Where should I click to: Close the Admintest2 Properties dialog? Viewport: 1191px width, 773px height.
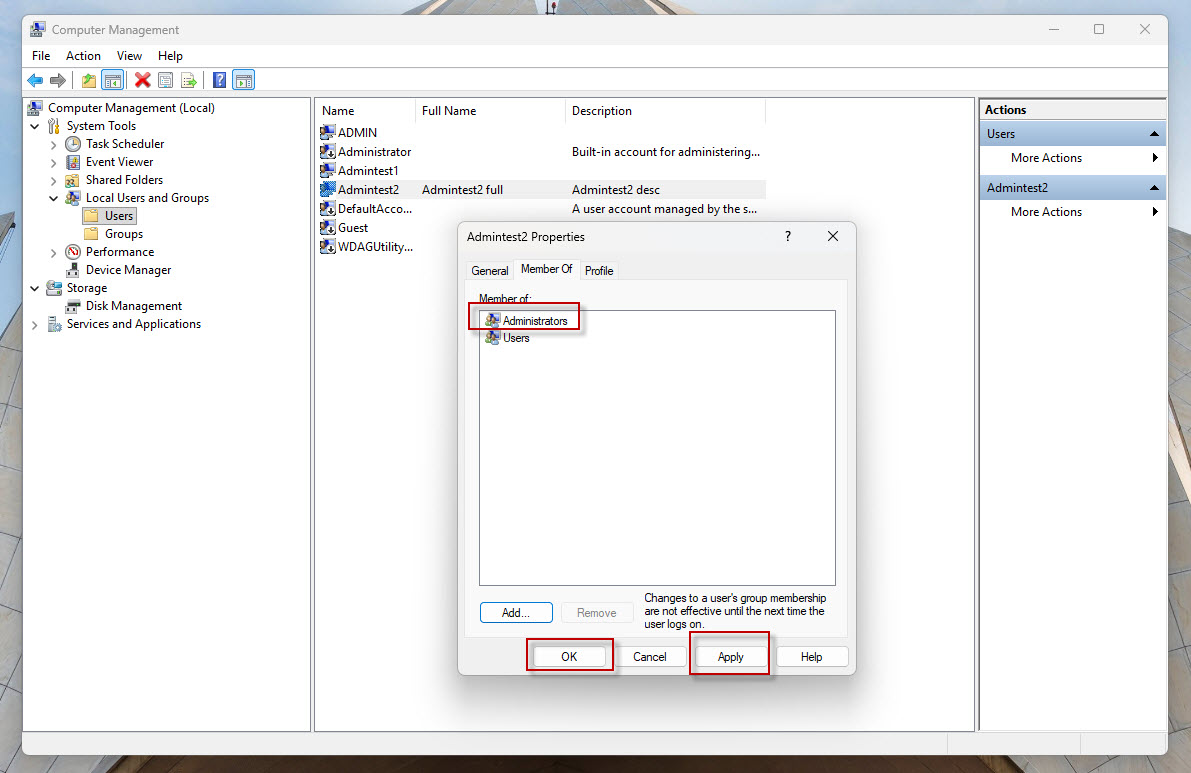(x=832, y=236)
